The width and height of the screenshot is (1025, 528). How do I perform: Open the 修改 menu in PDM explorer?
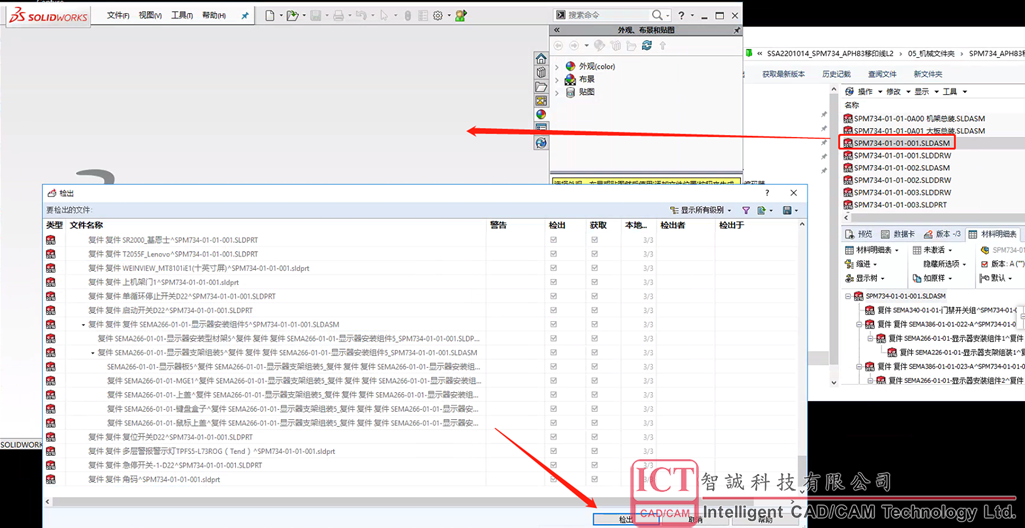899,91
